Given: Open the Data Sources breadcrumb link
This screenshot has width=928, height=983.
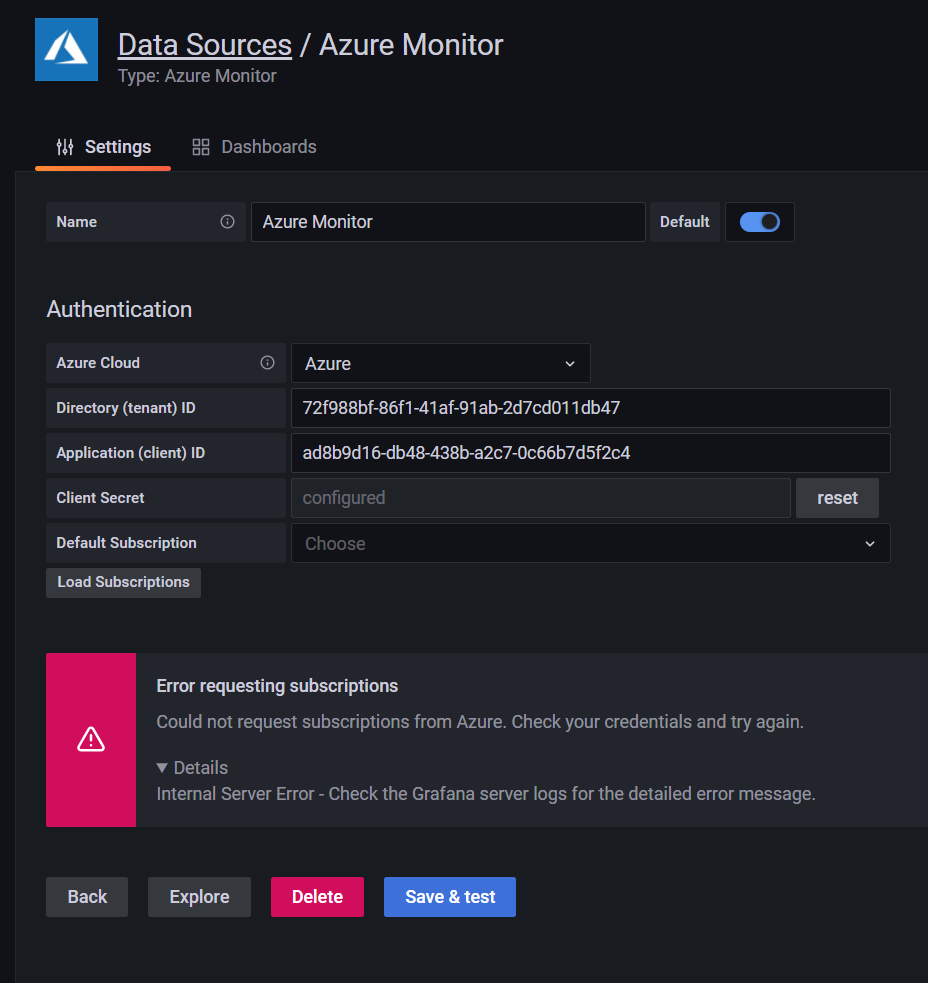Looking at the screenshot, I should (x=204, y=44).
